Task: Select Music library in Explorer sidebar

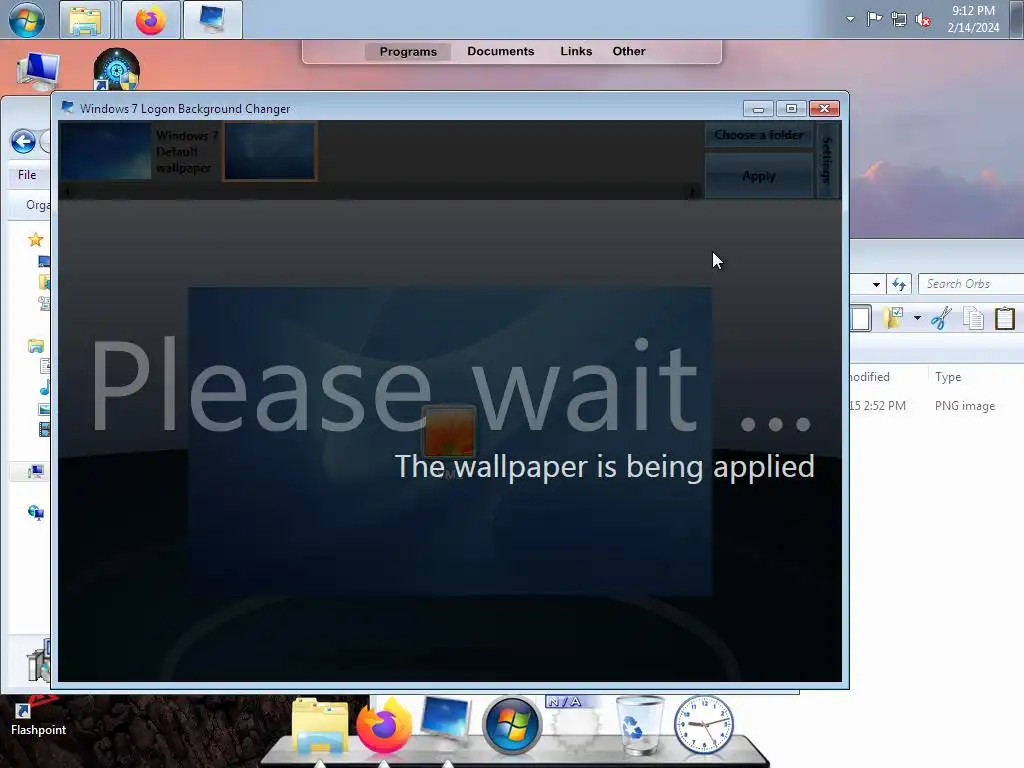Action: pos(45,389)
